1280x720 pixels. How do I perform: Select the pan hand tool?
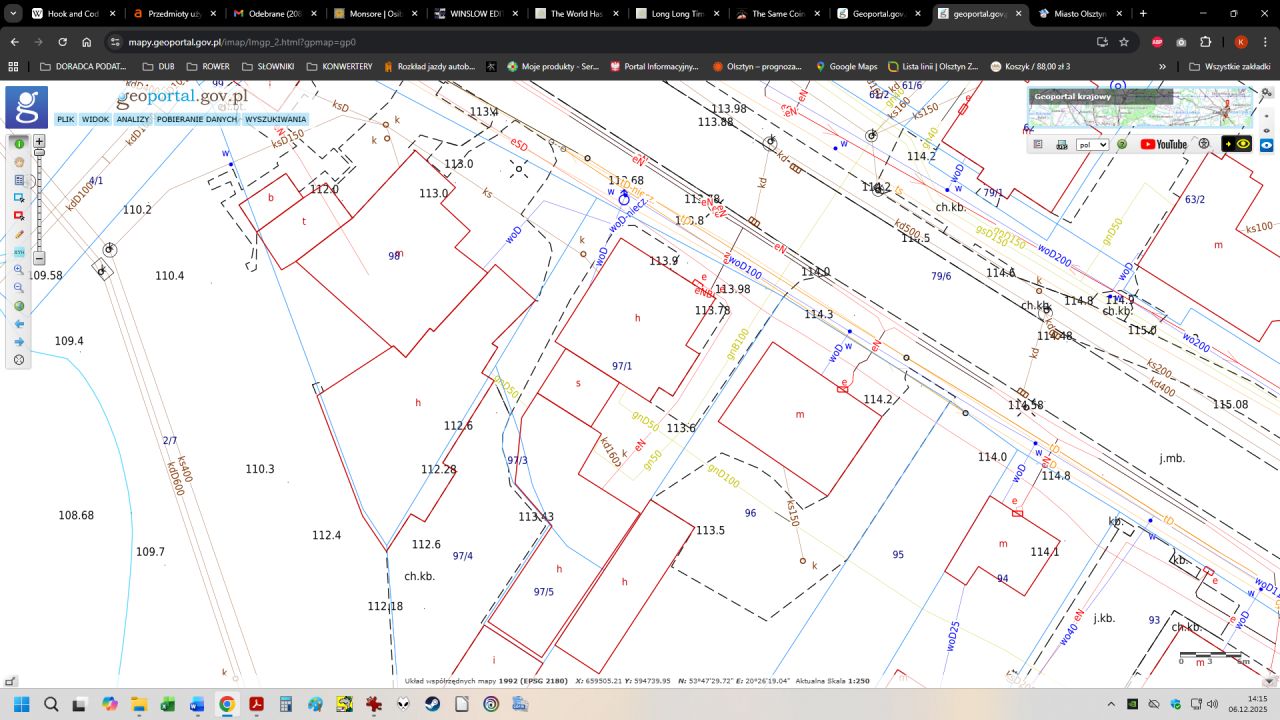pyautogui.click(x=19, y=162)
